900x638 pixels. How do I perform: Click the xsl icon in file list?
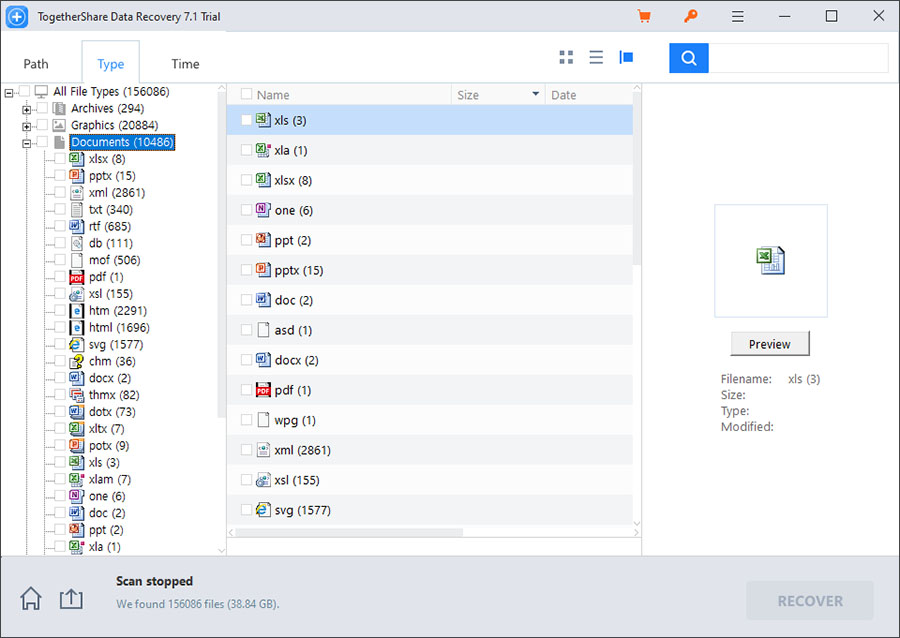[x=263, y=480]
